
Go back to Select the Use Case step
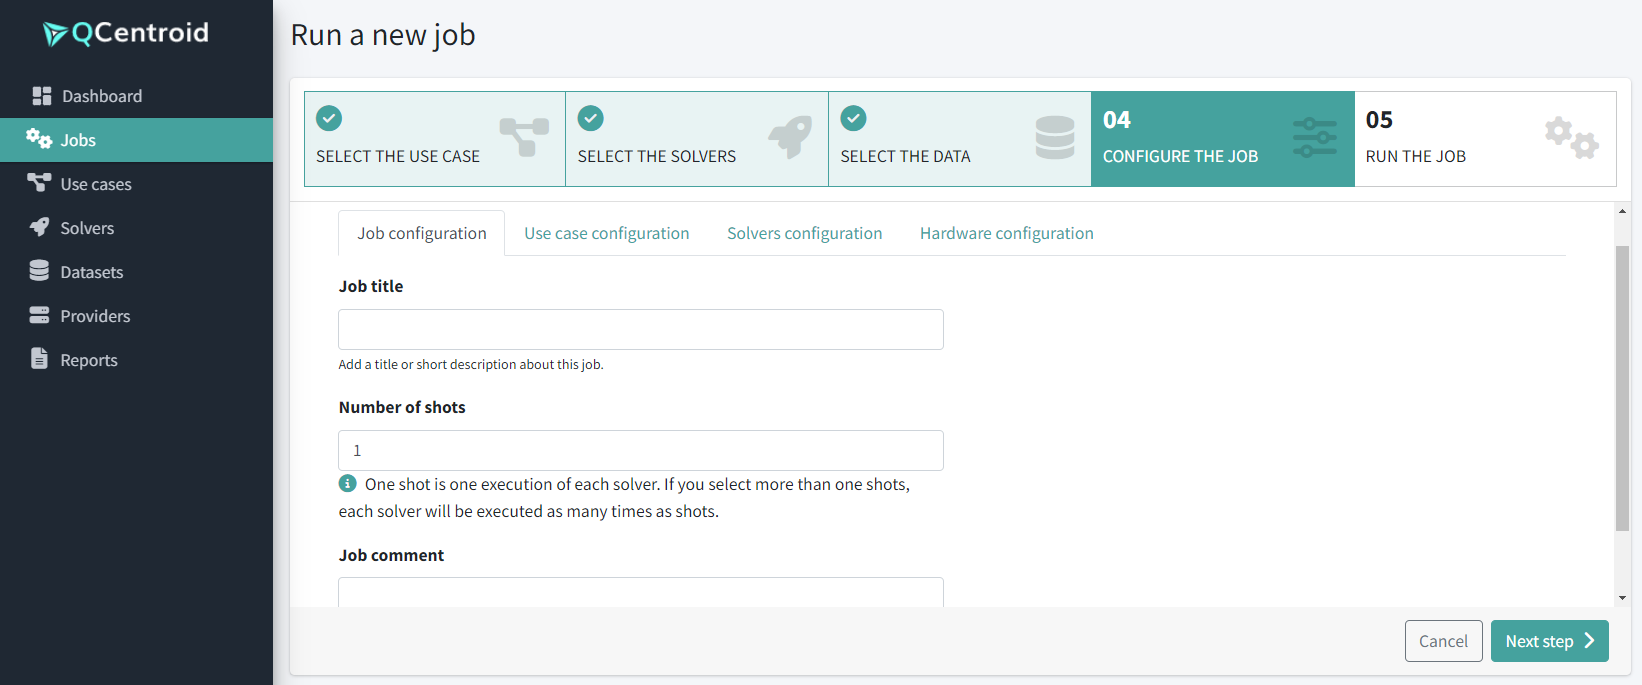click(434, 139)
